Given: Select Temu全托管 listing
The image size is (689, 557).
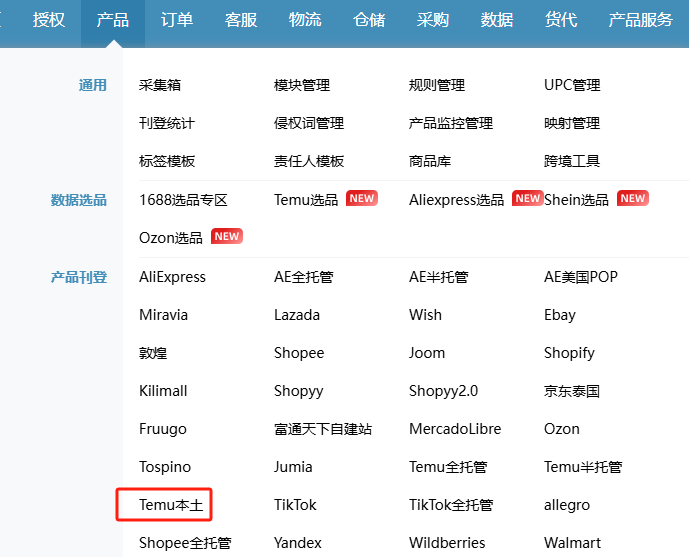Looking at the screenshot, I should click(448, 467).
